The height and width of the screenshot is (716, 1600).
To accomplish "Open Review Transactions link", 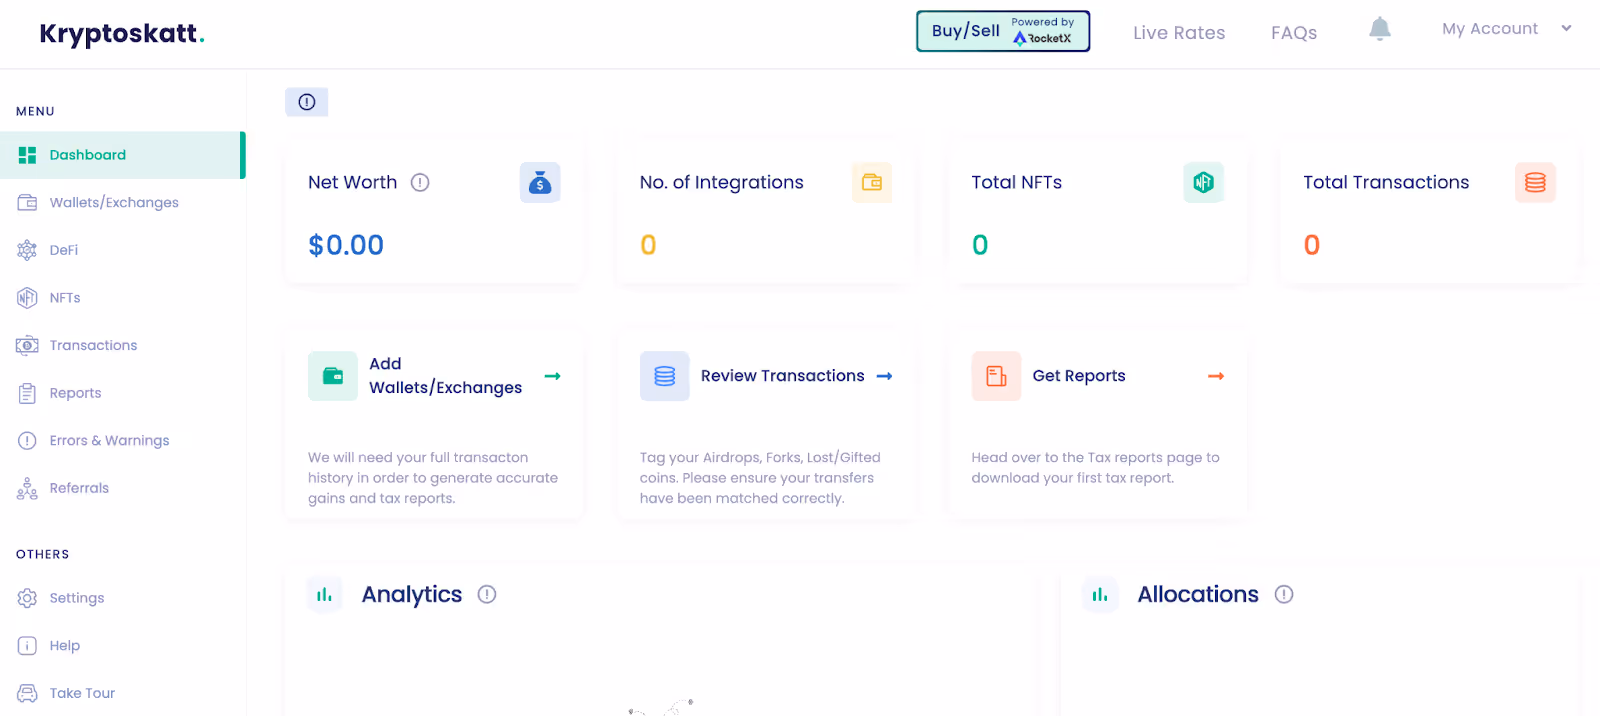I will 783,376.
